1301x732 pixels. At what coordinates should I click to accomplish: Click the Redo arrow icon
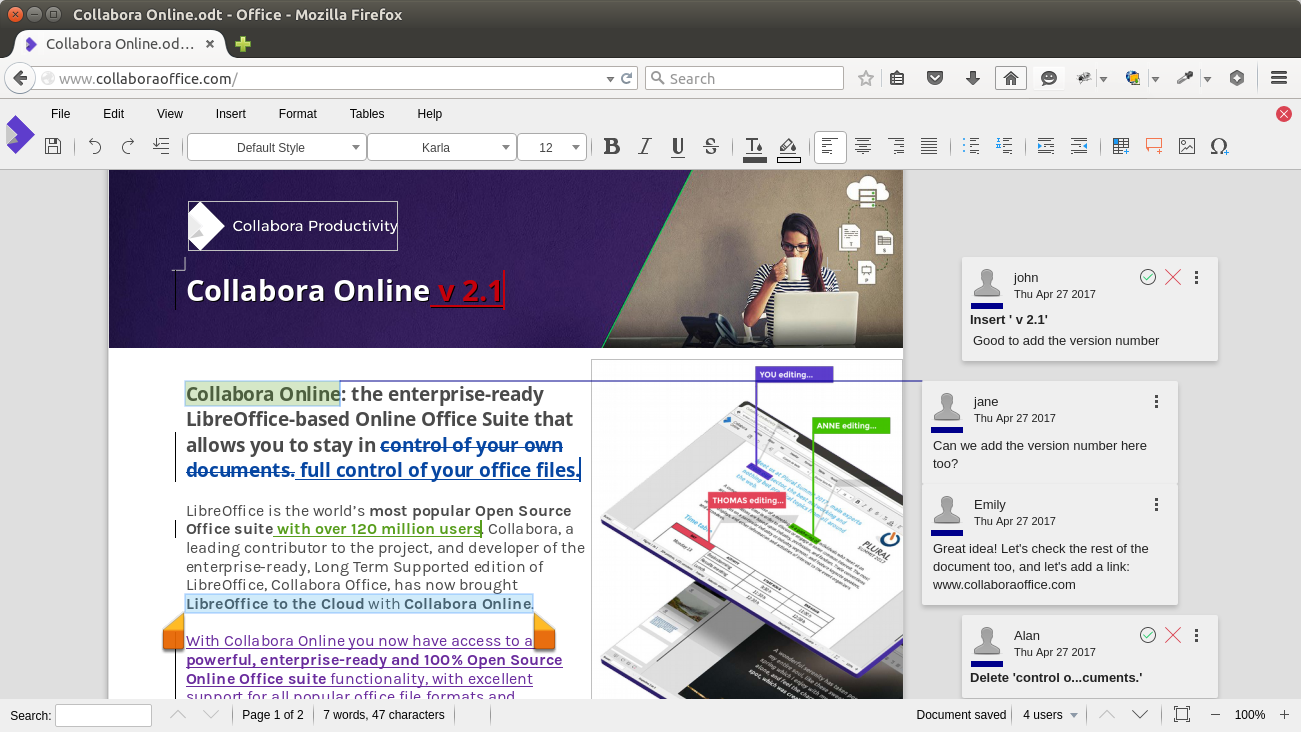pyautogui.click(x=128, y=147)
